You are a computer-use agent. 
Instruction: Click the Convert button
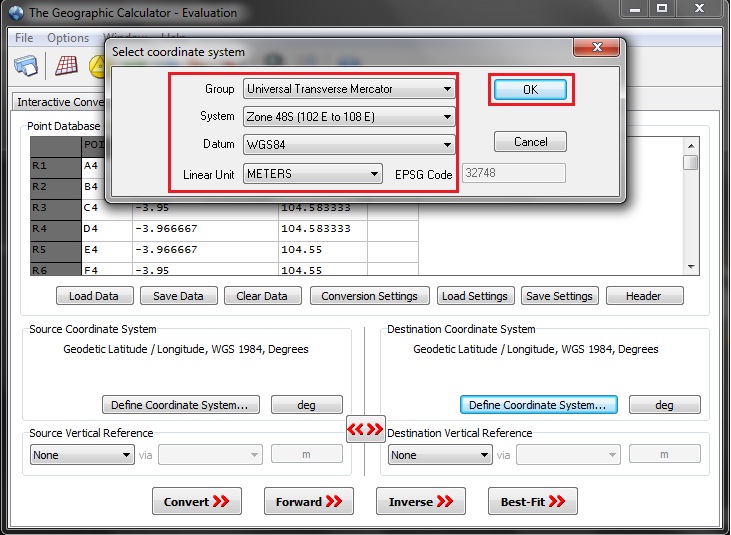tap(197, 501)
